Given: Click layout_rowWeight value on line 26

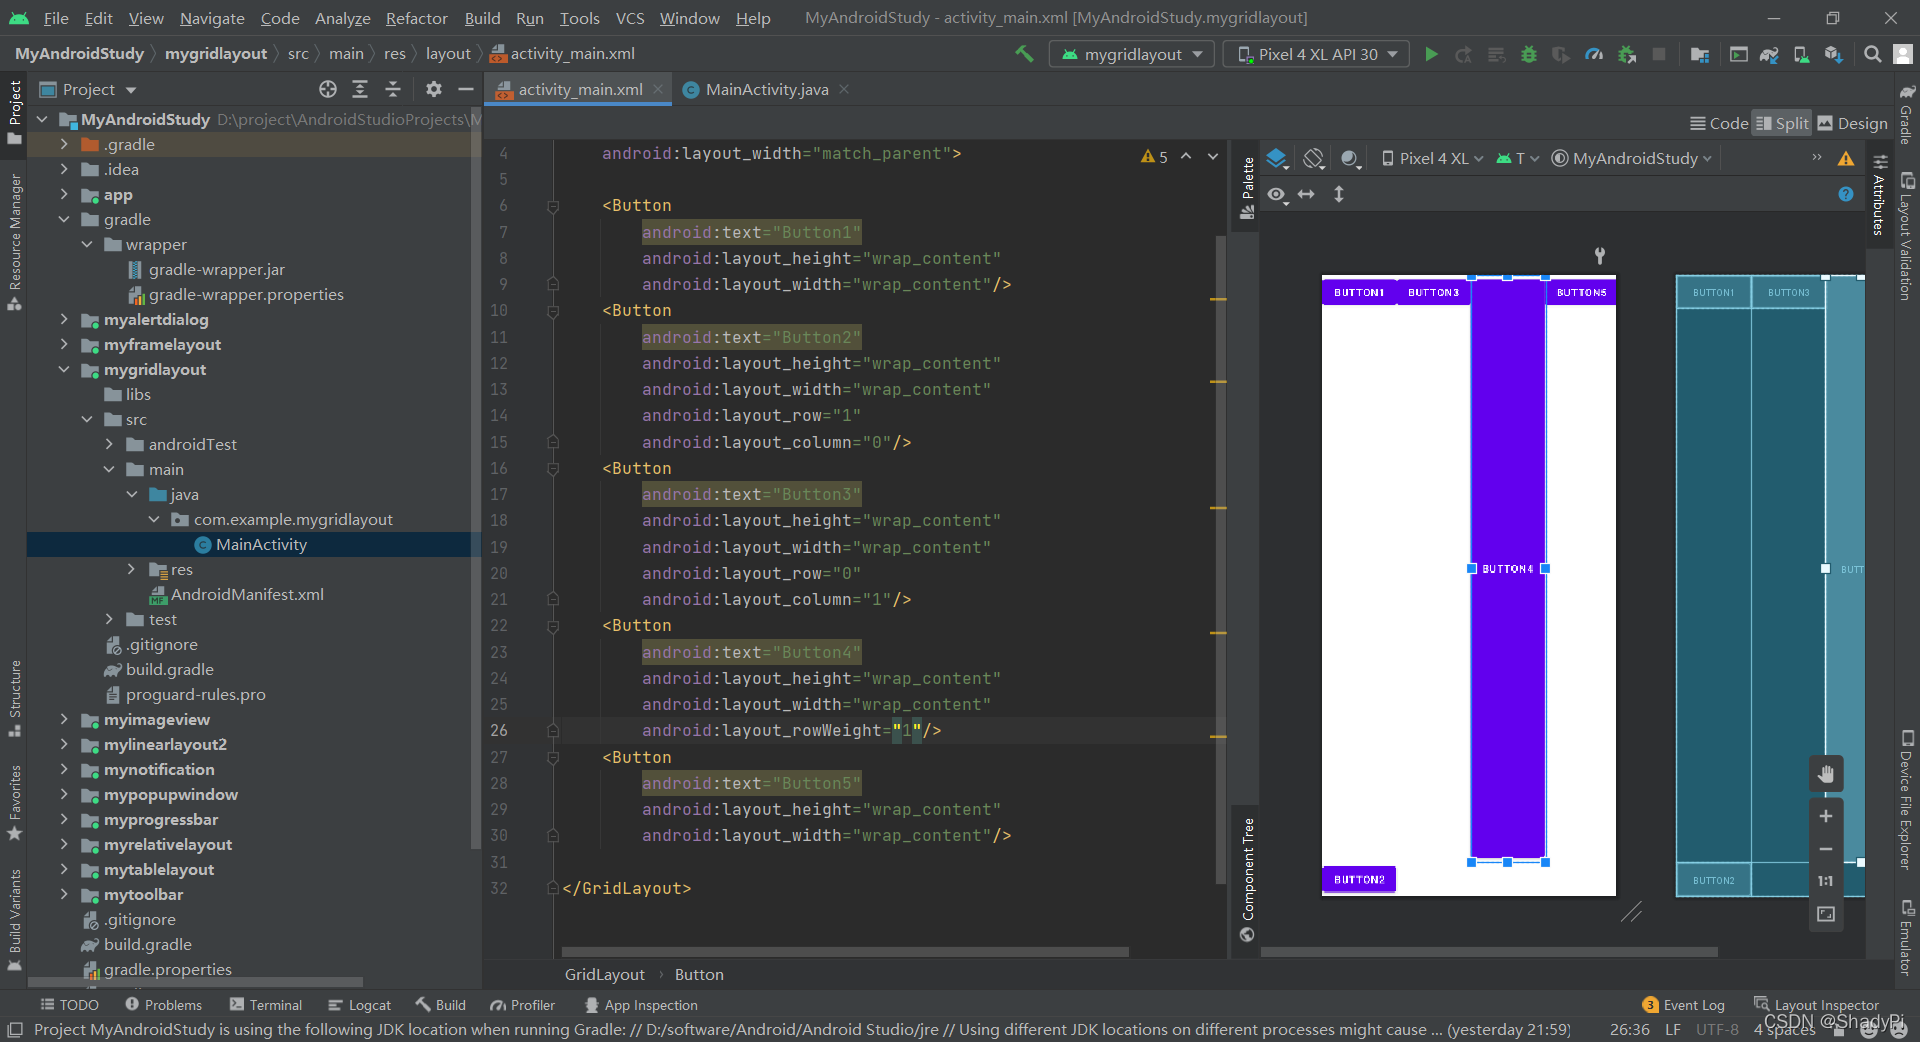Looking at the screenshot, I should click(x=906, y=730).
